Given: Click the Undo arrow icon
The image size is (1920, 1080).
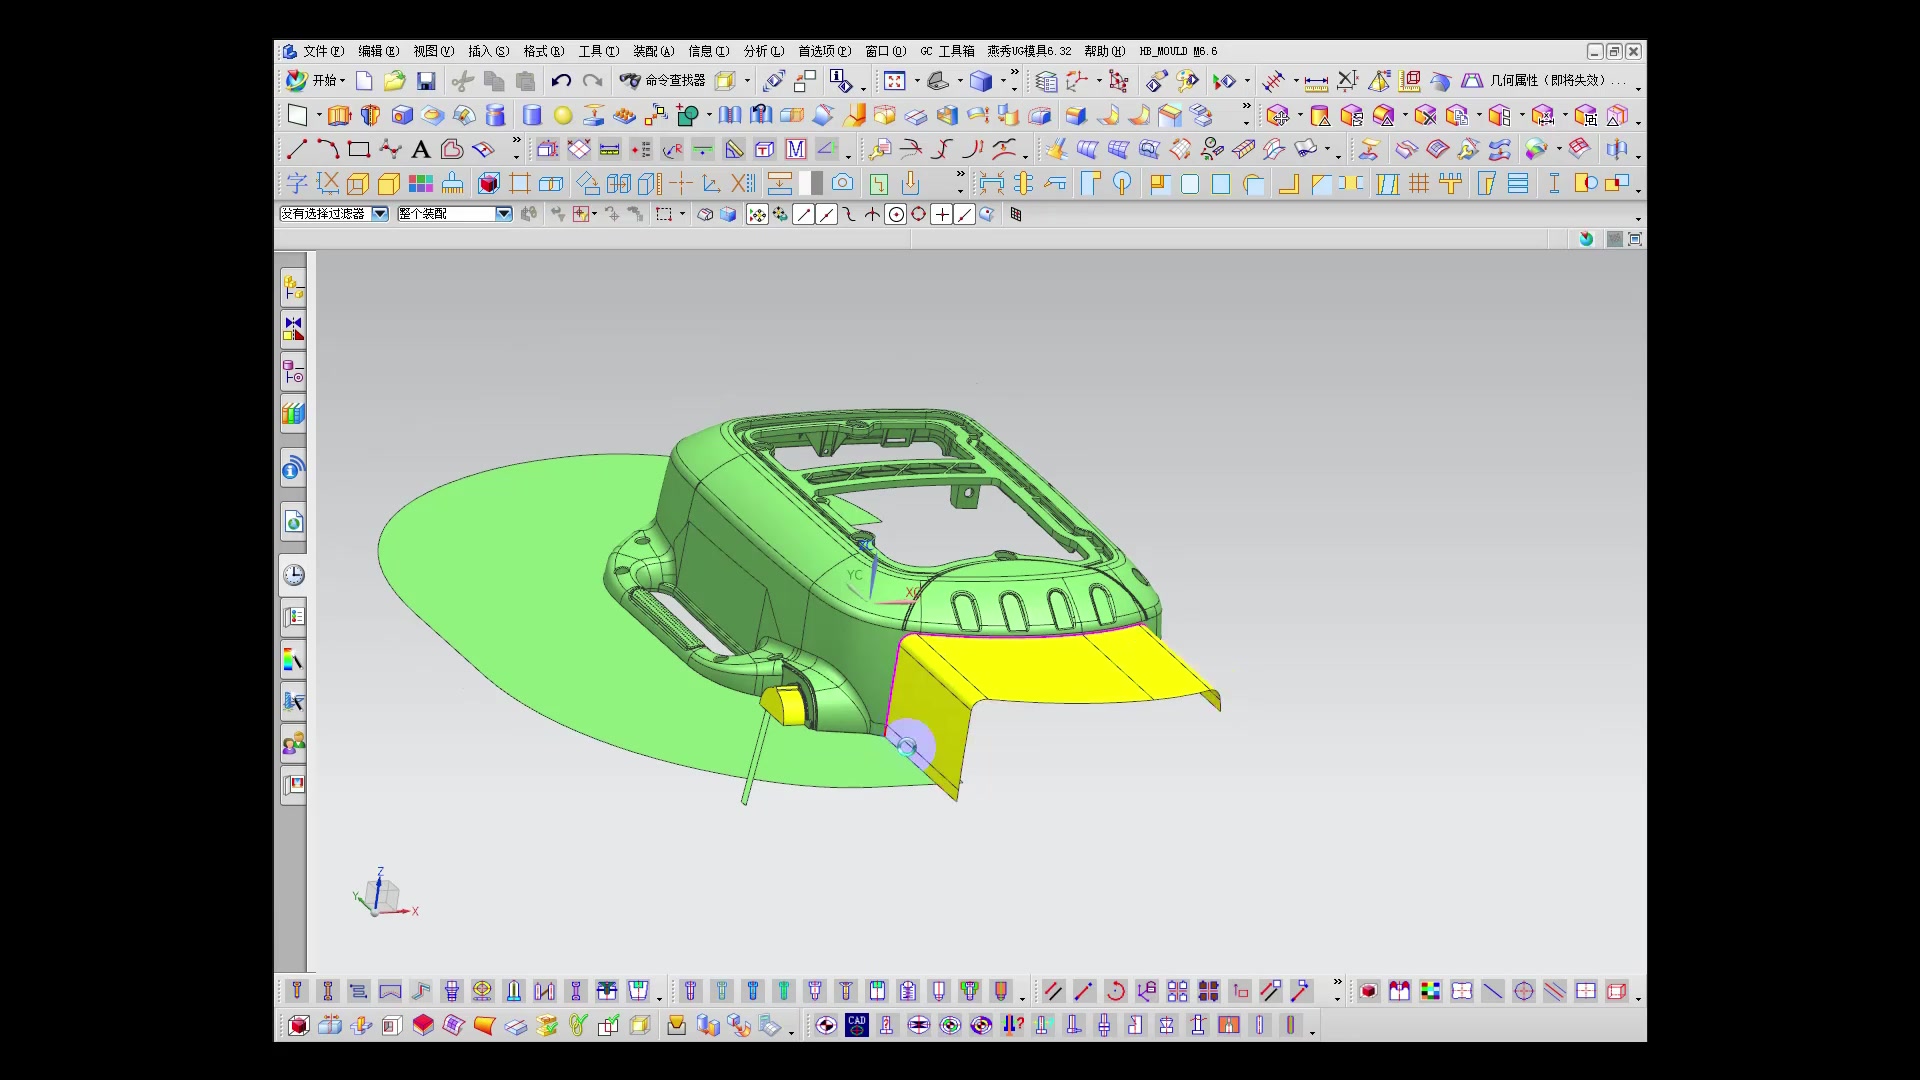Looking at the screenshot, I should click(561, 81).
